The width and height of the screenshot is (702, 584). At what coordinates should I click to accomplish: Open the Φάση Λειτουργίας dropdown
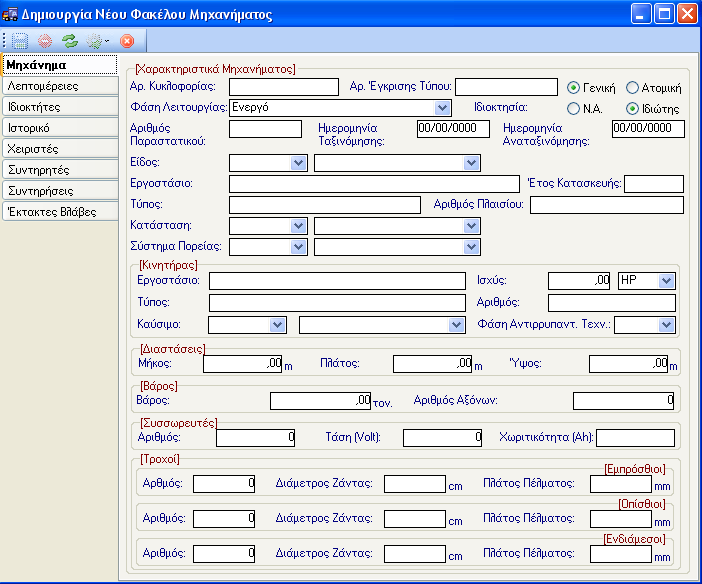[442, 107]
